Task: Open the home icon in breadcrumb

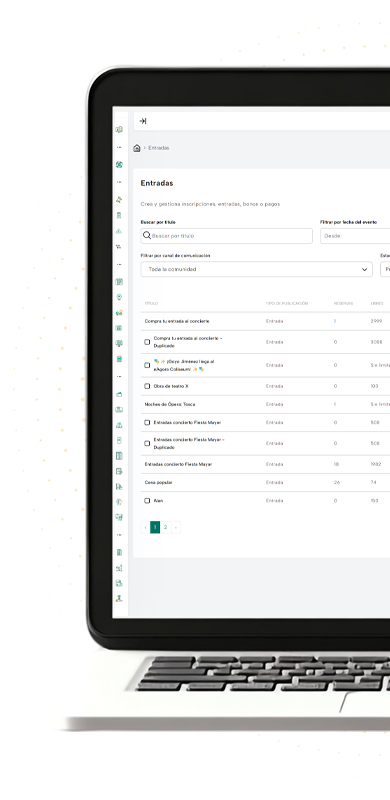Action: pyautogui.click(x=136, y=148)
